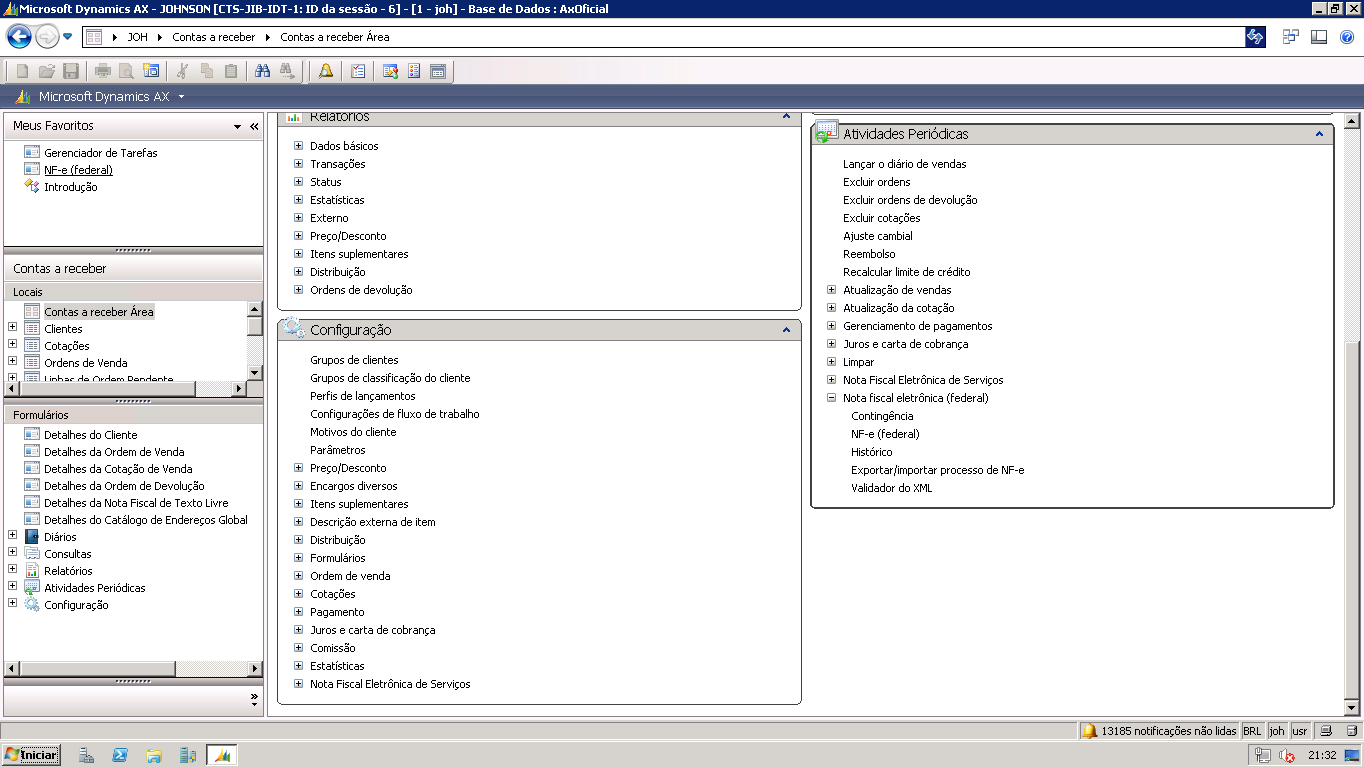The width and height of the screenshot is (1364, 768).
Task: Click the Print preview magnifier icon
Action: (126, 71)
